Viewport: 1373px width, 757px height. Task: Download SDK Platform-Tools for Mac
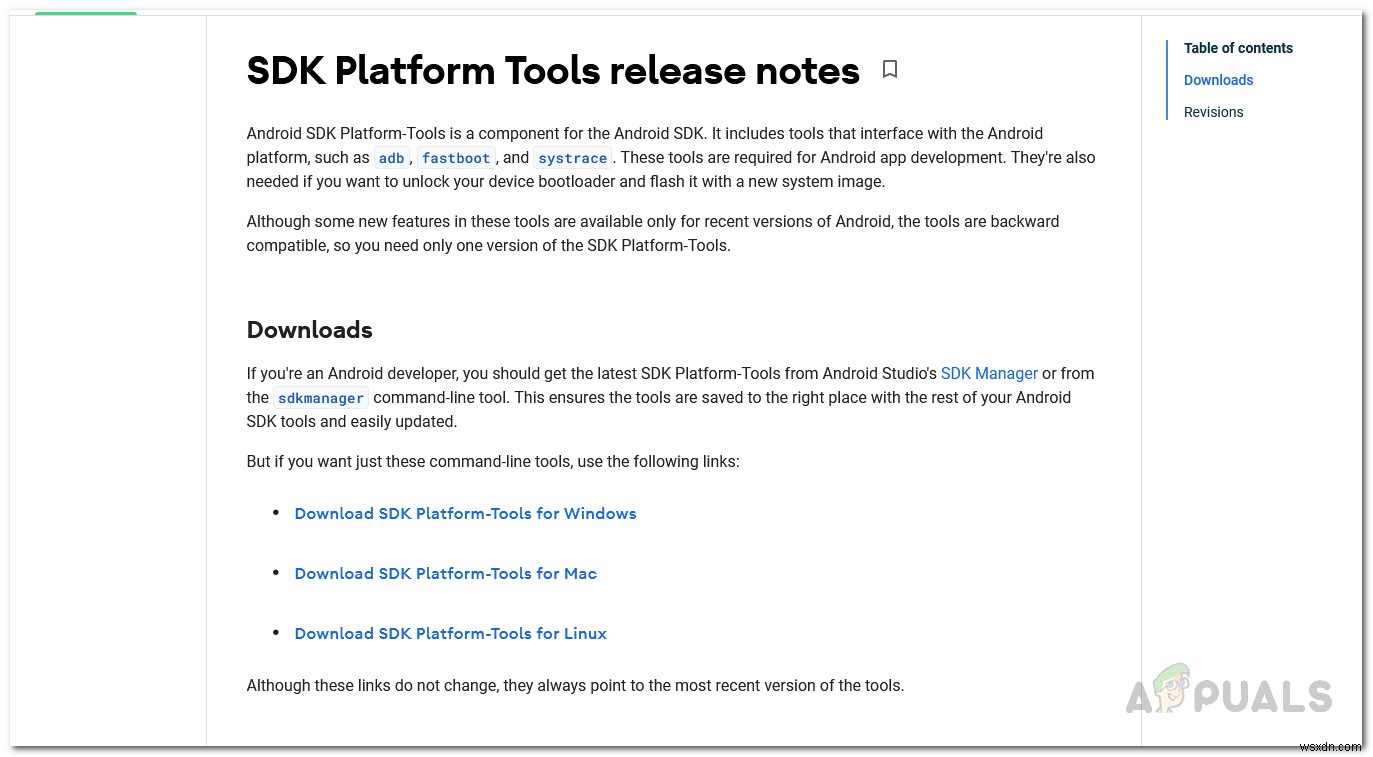point(446,573)
